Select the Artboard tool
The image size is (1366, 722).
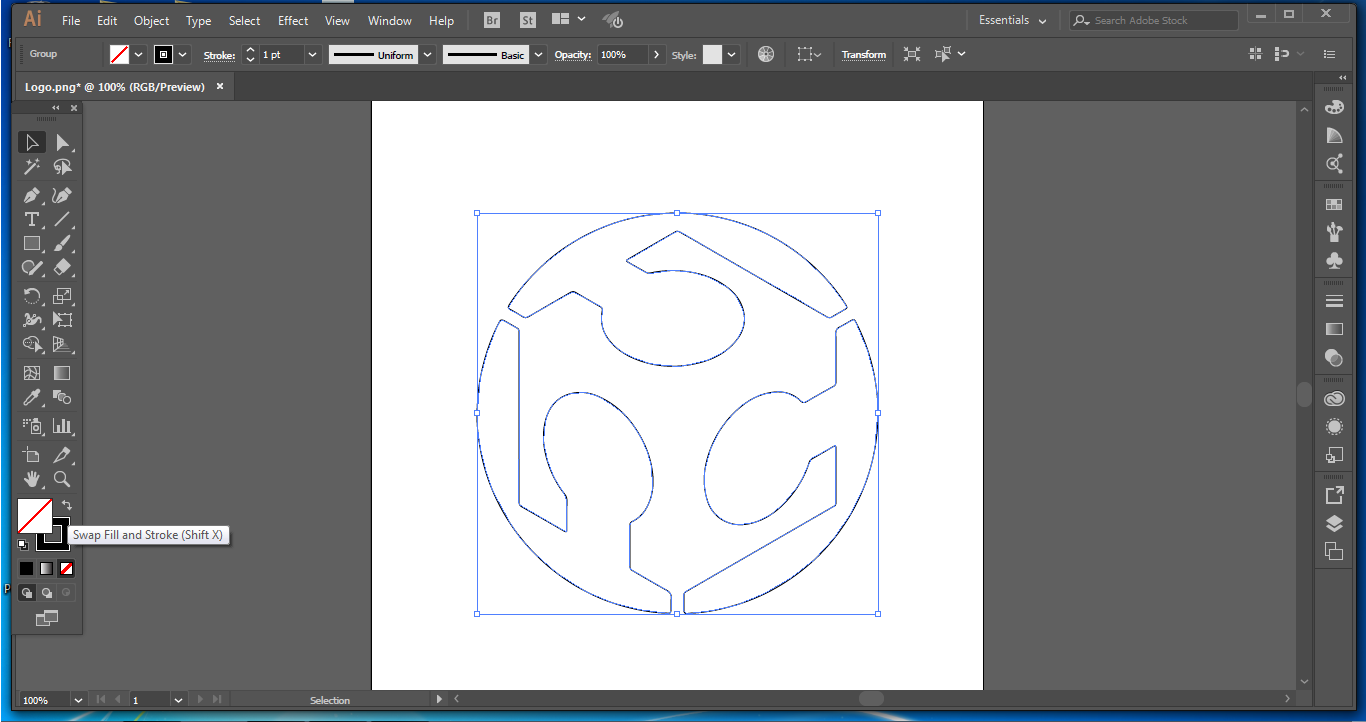(x=32, y=455)
